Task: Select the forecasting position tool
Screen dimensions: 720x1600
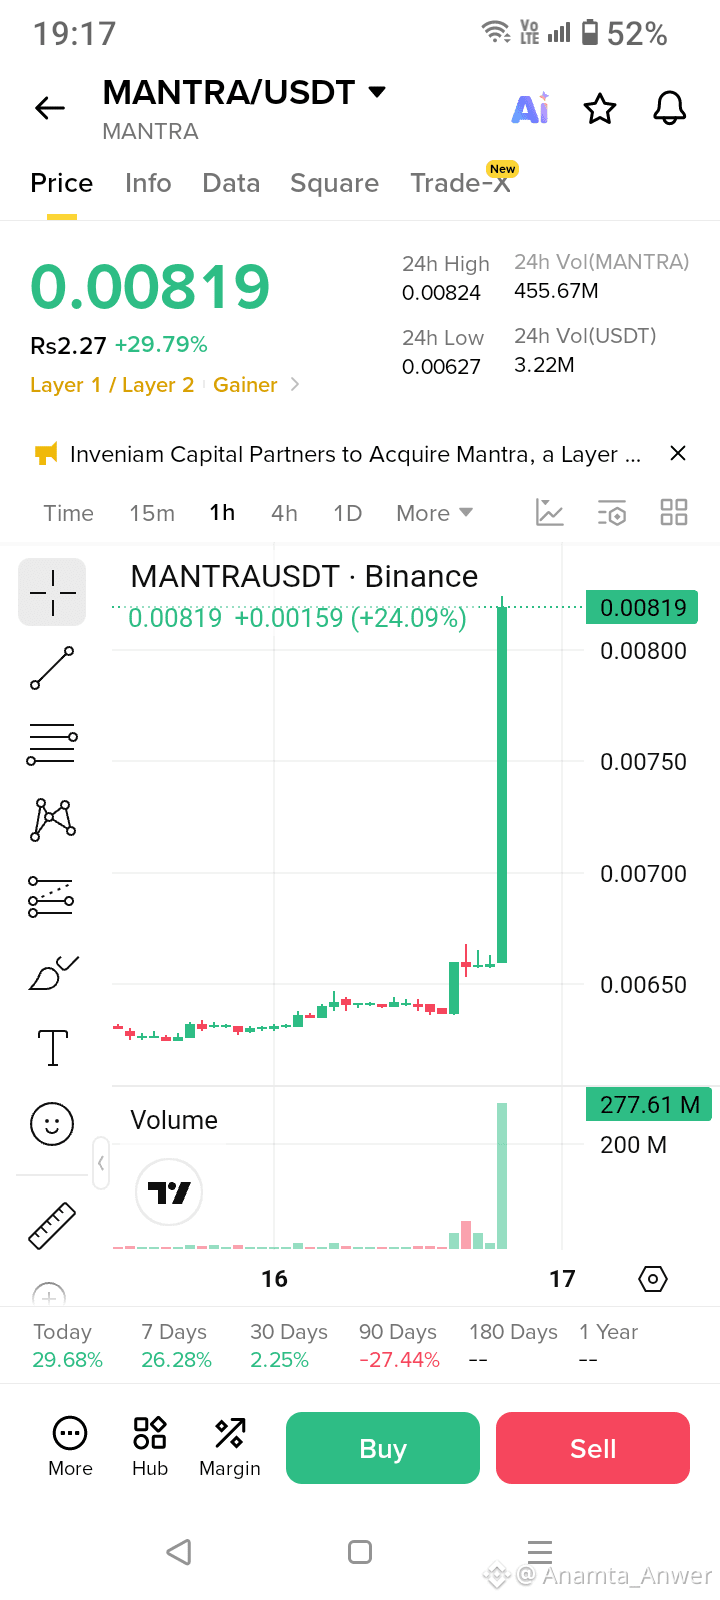Action: pyautogui.click(x=51, y=896)
